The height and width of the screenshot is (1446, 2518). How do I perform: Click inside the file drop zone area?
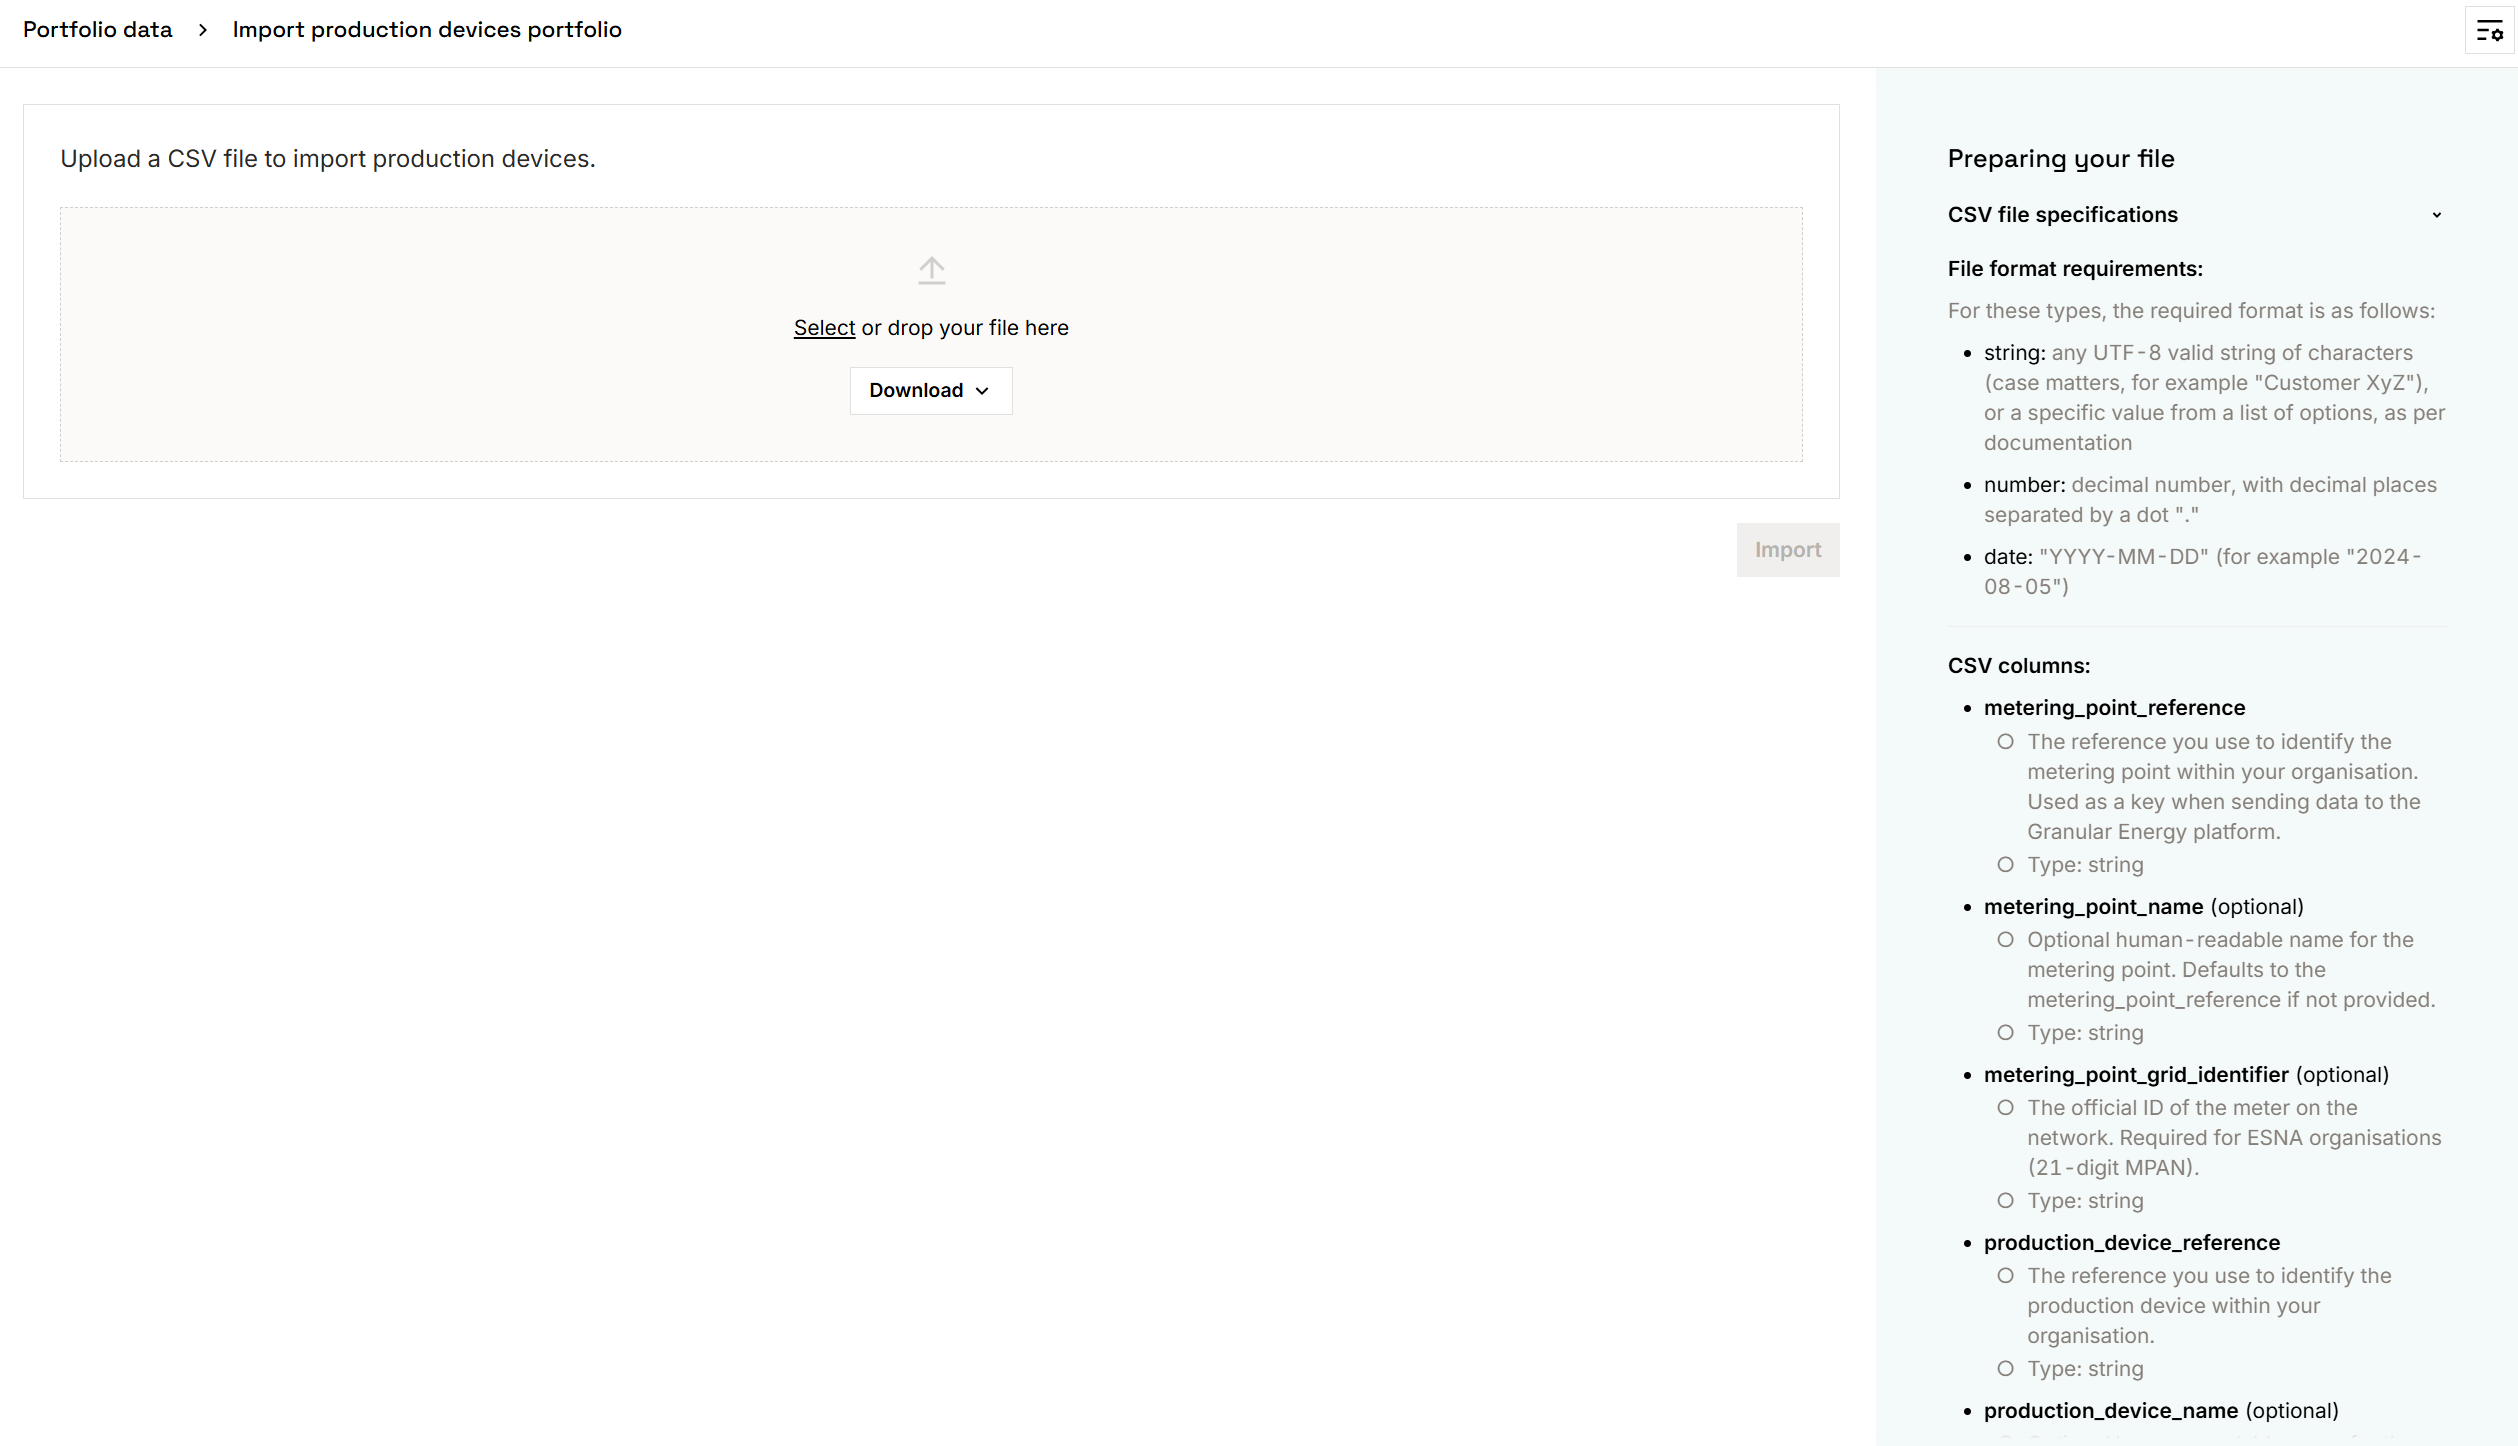pyautogui.click(x=500, y=335)
